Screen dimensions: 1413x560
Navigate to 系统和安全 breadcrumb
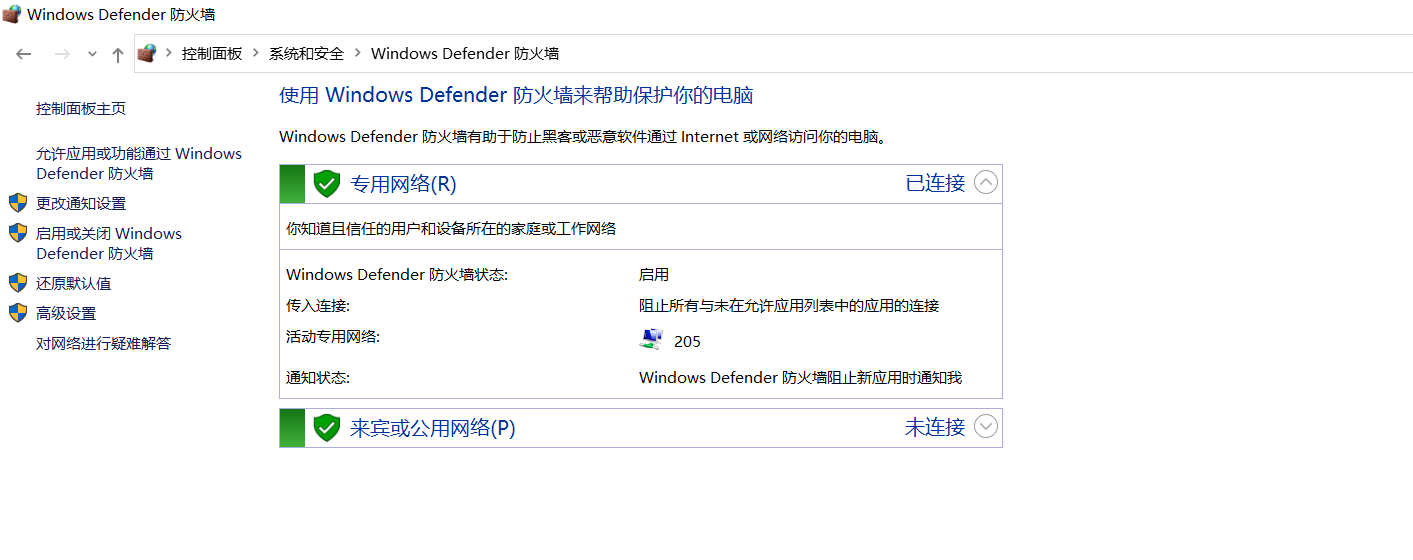306,54
